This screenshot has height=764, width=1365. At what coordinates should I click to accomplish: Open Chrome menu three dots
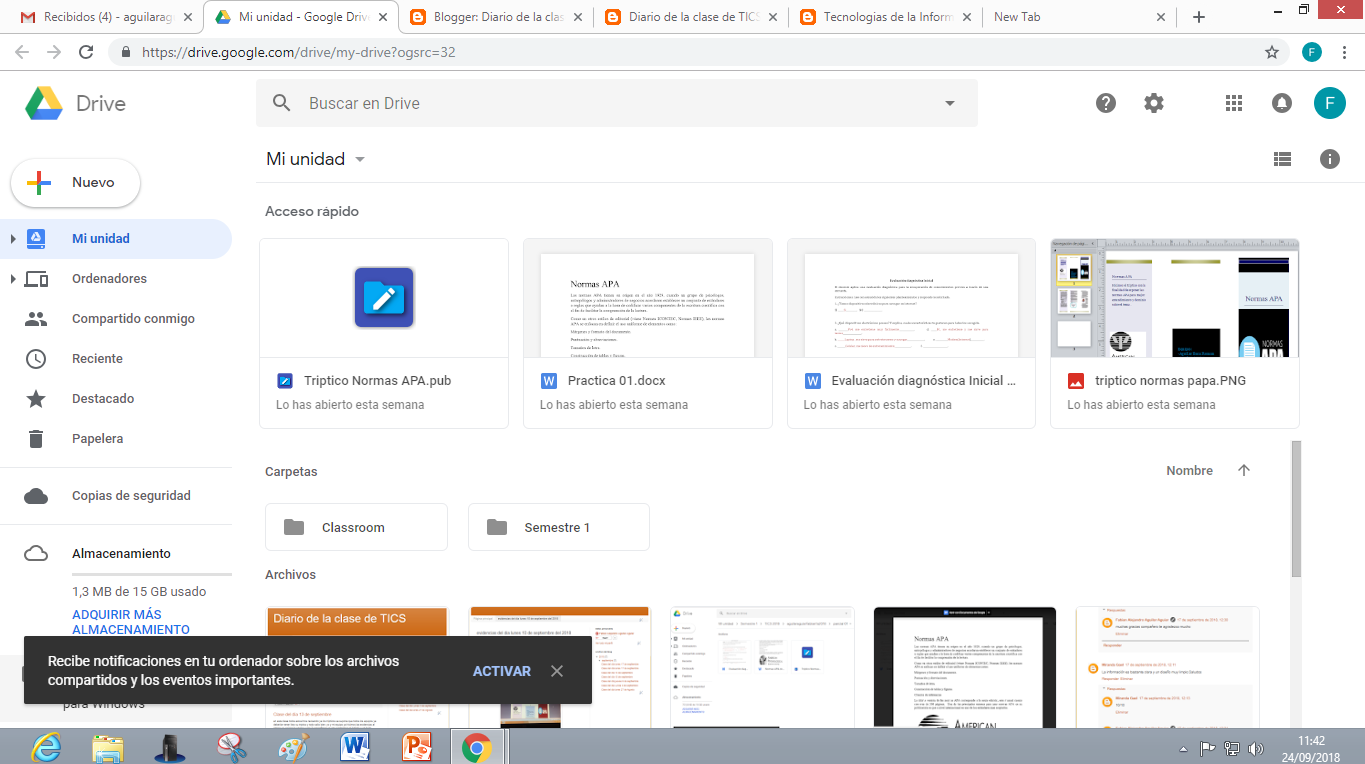[x=1346, y=52]
